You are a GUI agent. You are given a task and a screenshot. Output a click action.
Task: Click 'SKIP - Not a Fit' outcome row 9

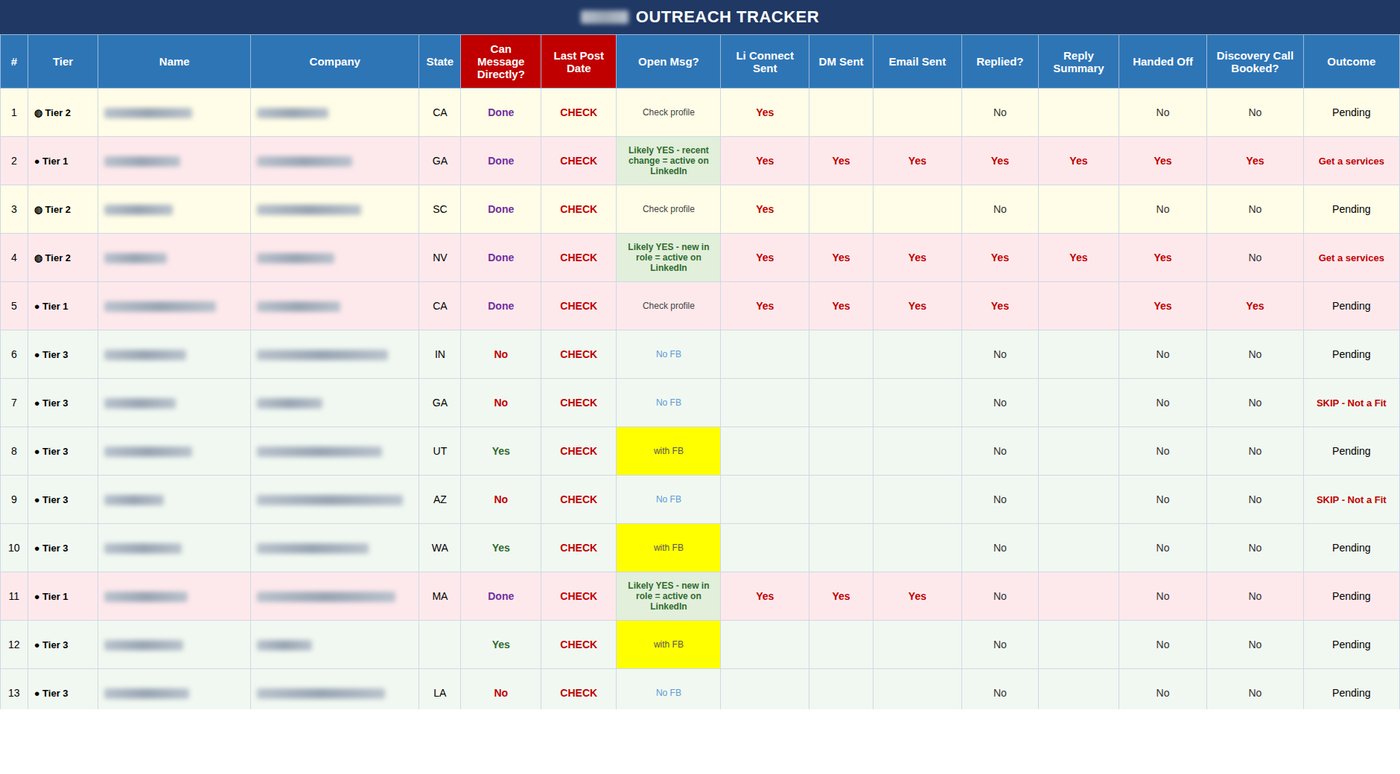pyautogui.click(x=1351, y=499)
